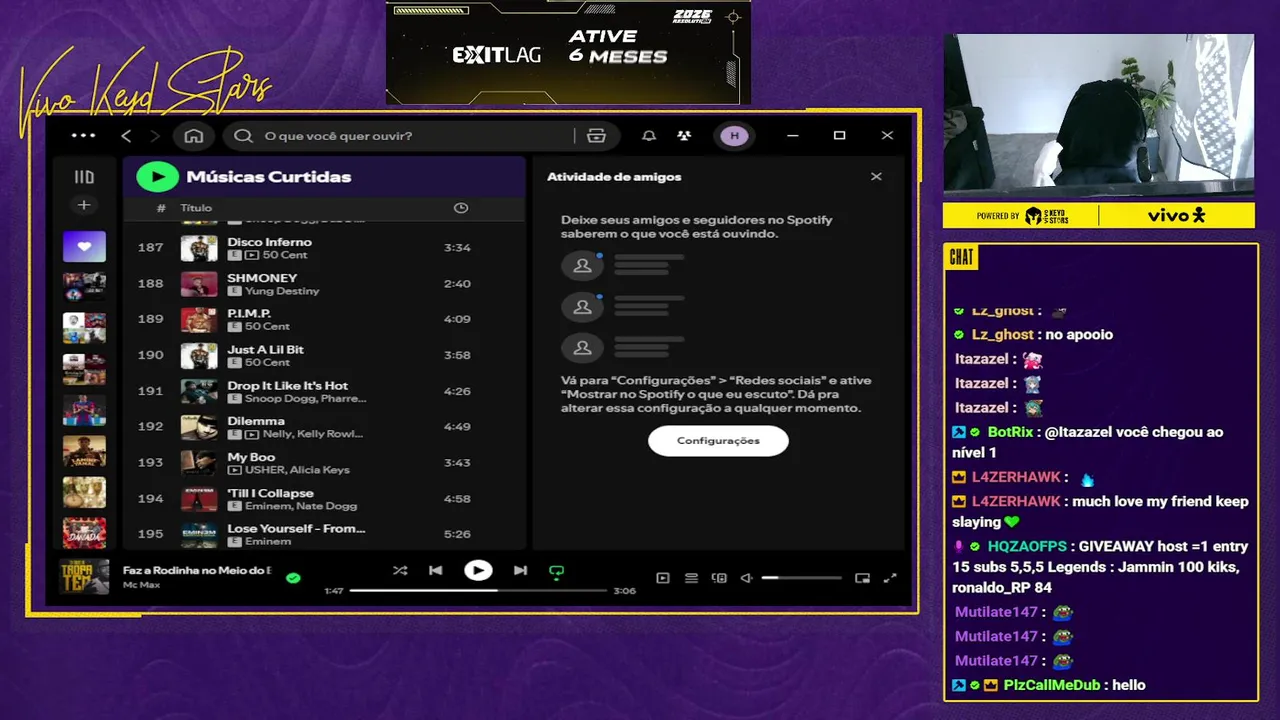Image resolution: width=1280 pixels, height=720 pixels.
Task: Open the friend activity icon in the top bar
Action: [684, 136]
